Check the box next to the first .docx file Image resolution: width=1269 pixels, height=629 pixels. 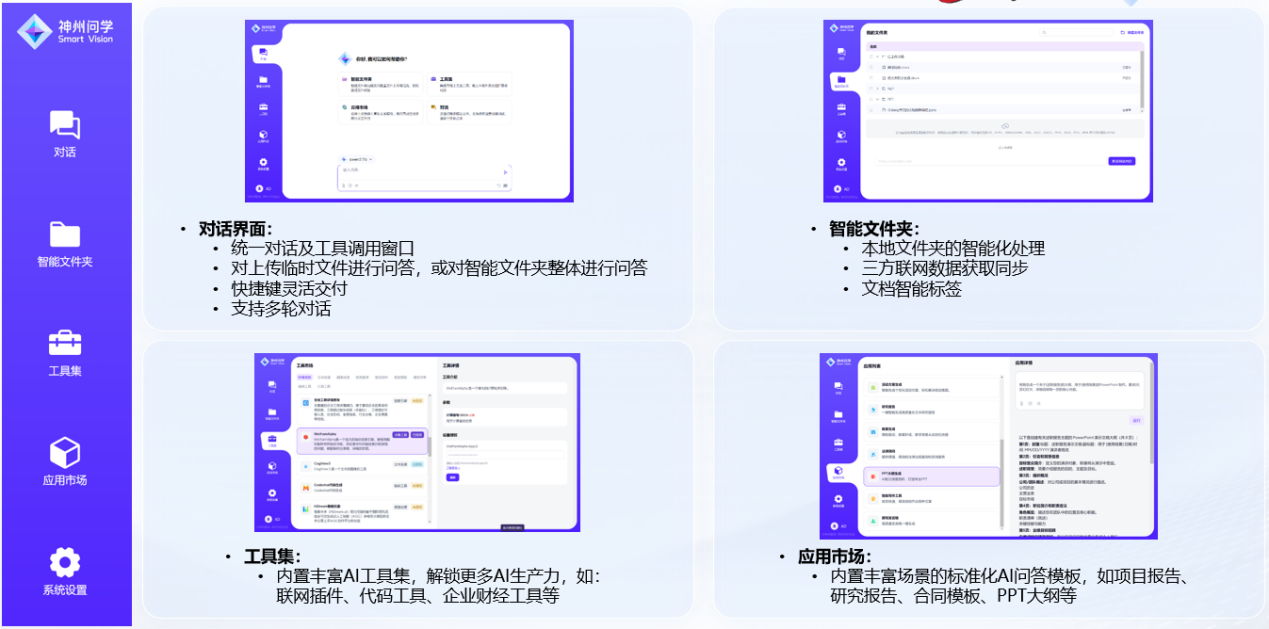click(x=870, y=67)
